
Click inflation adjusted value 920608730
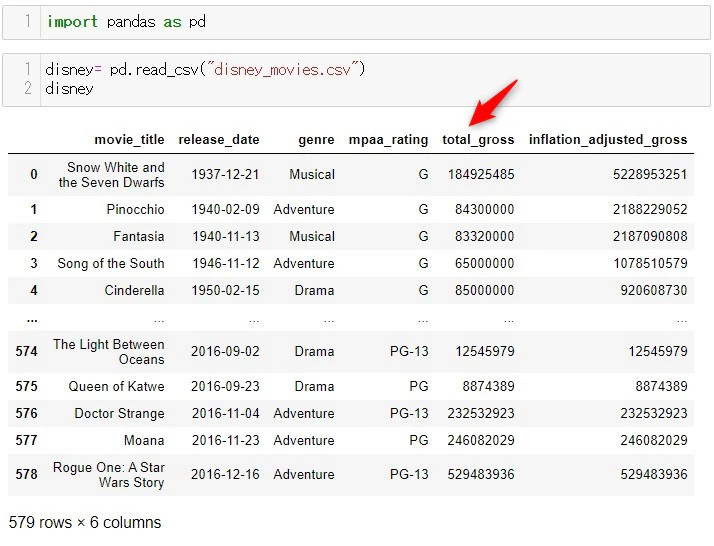pyautogui.click(x=653, y=290)
